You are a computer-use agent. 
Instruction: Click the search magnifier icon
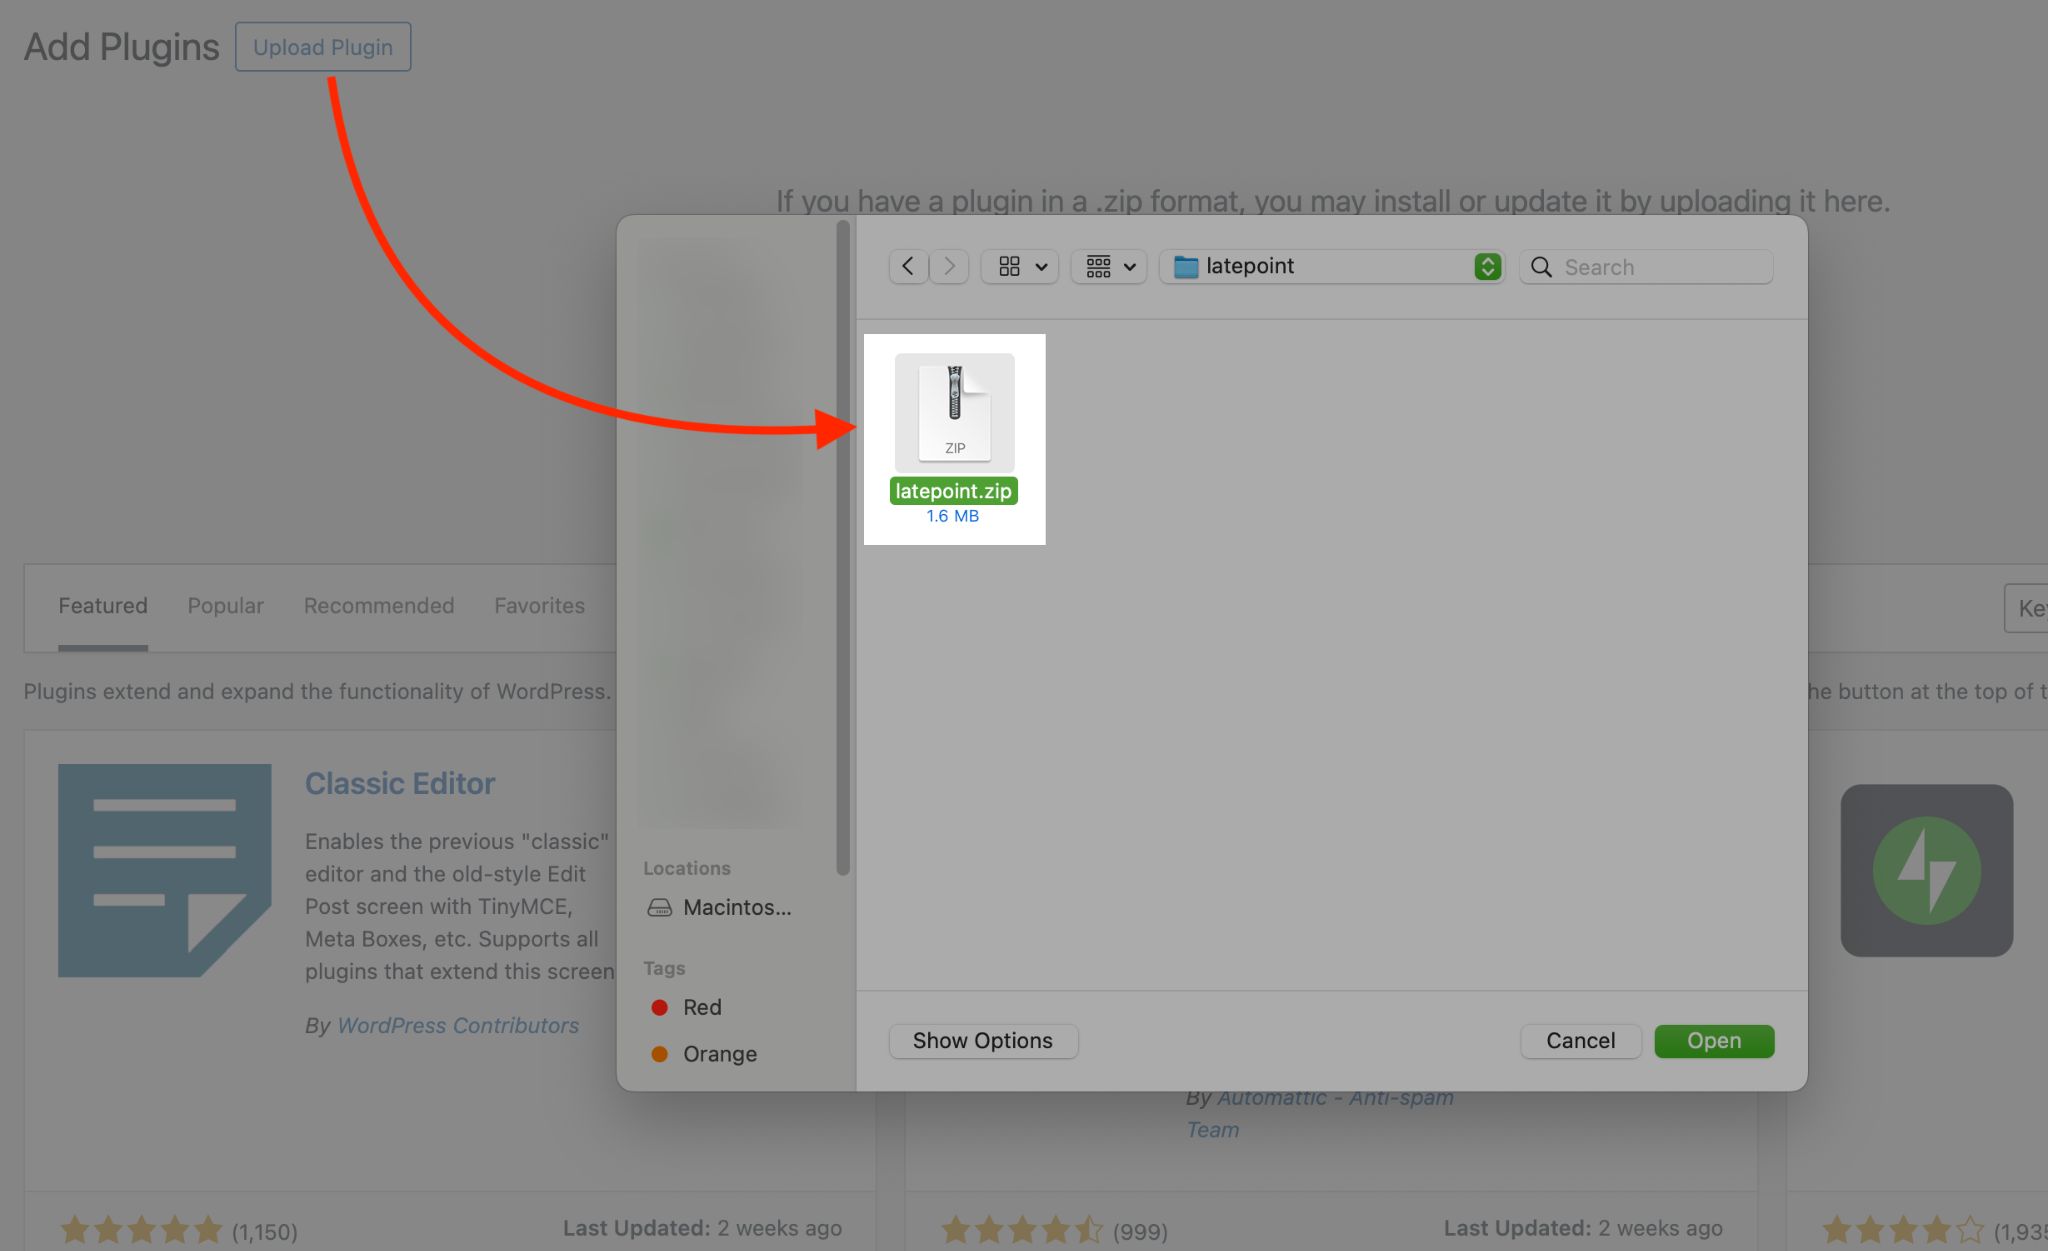[x=1542, y=265]
